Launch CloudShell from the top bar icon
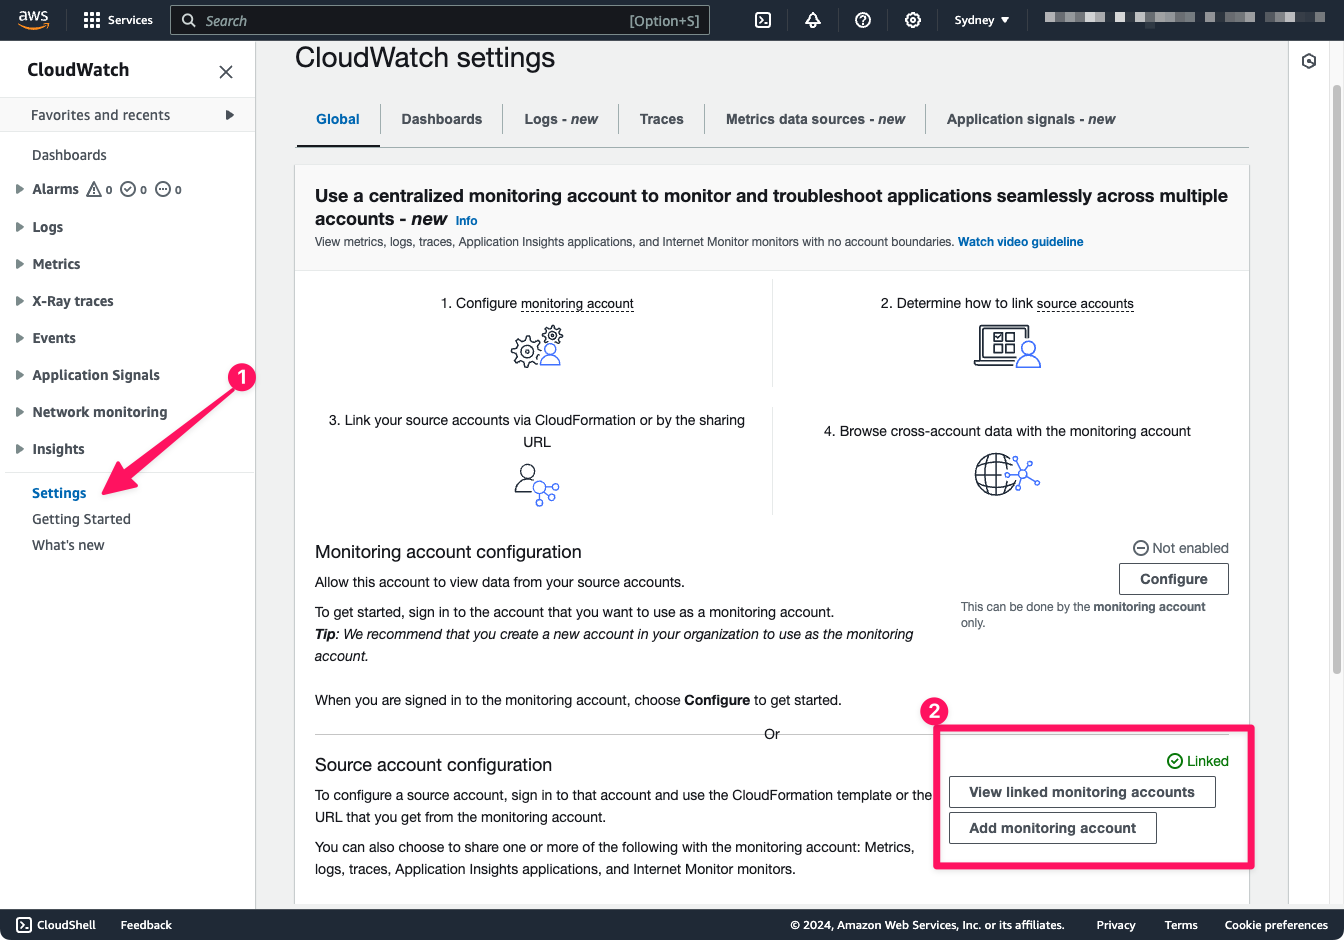 coord(763,20)
